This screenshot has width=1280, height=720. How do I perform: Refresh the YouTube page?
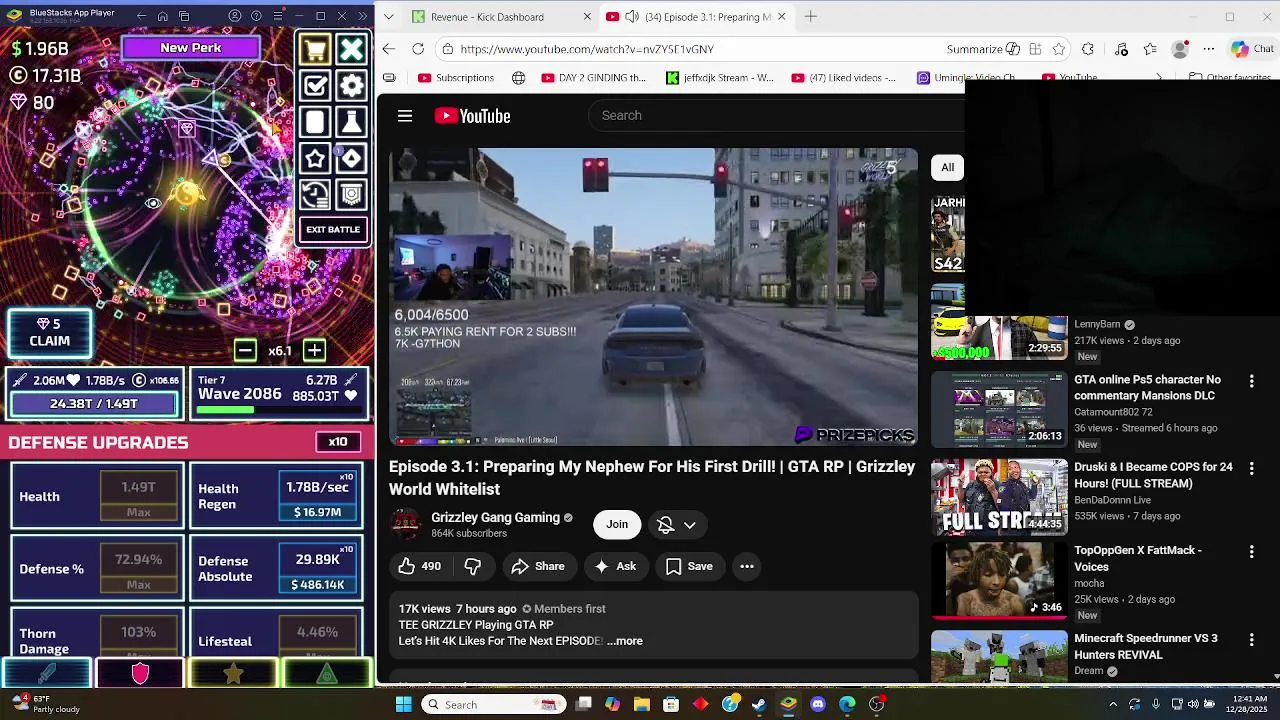point(418,49)
